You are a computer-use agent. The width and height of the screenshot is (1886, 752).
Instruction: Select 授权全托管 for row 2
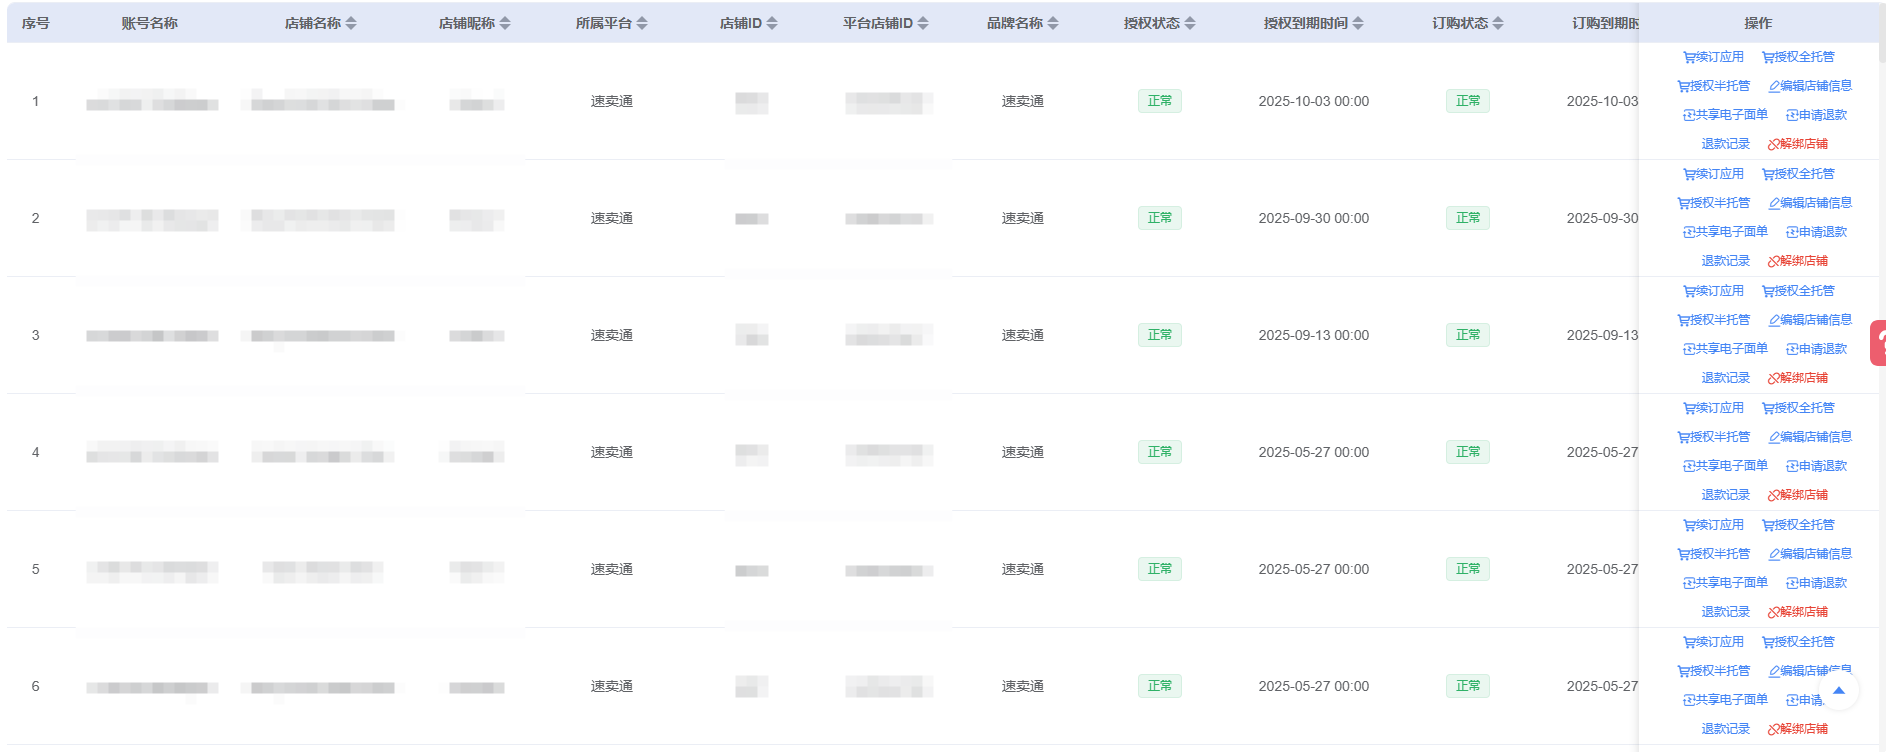point(1798,174)
